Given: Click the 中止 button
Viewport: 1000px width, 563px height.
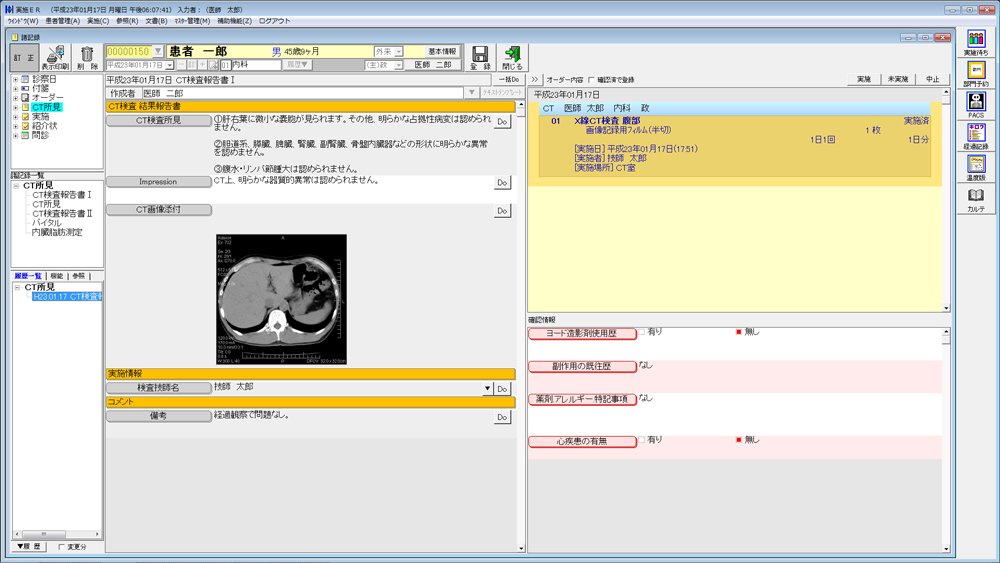Looking at the screenshot, I should click(x=932, y=80).
